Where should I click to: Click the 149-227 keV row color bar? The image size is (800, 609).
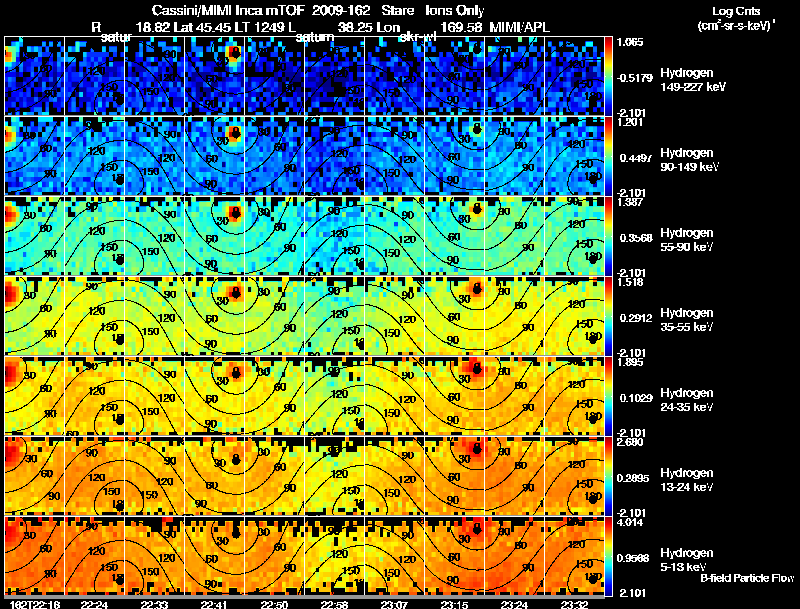608,75
